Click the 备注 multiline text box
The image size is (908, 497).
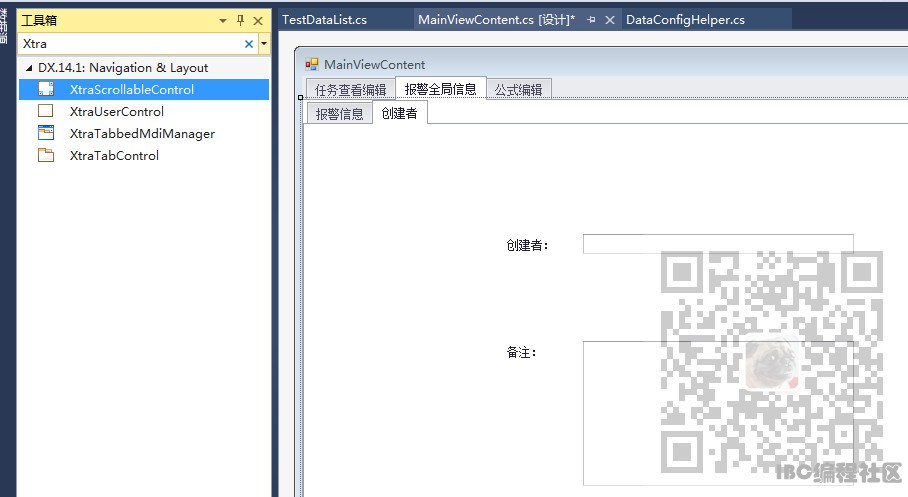tap(718, 413)
